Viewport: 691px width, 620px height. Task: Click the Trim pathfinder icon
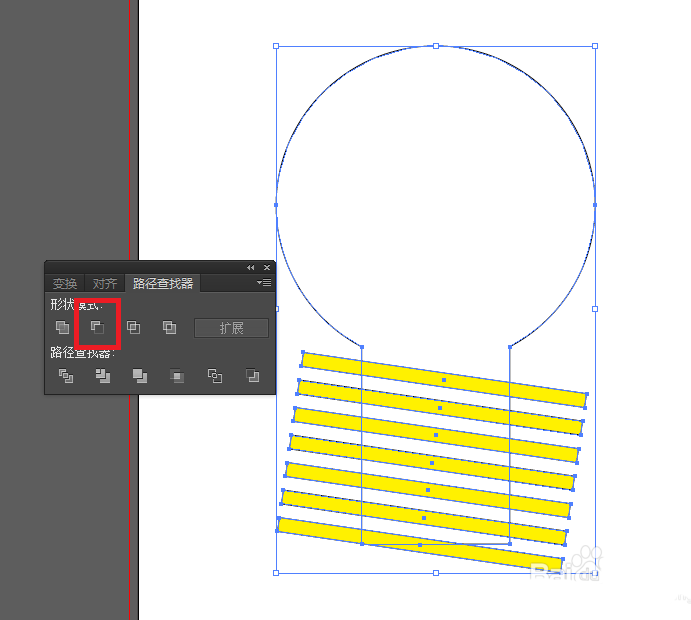pyautogui.click(x=103, y=376)
